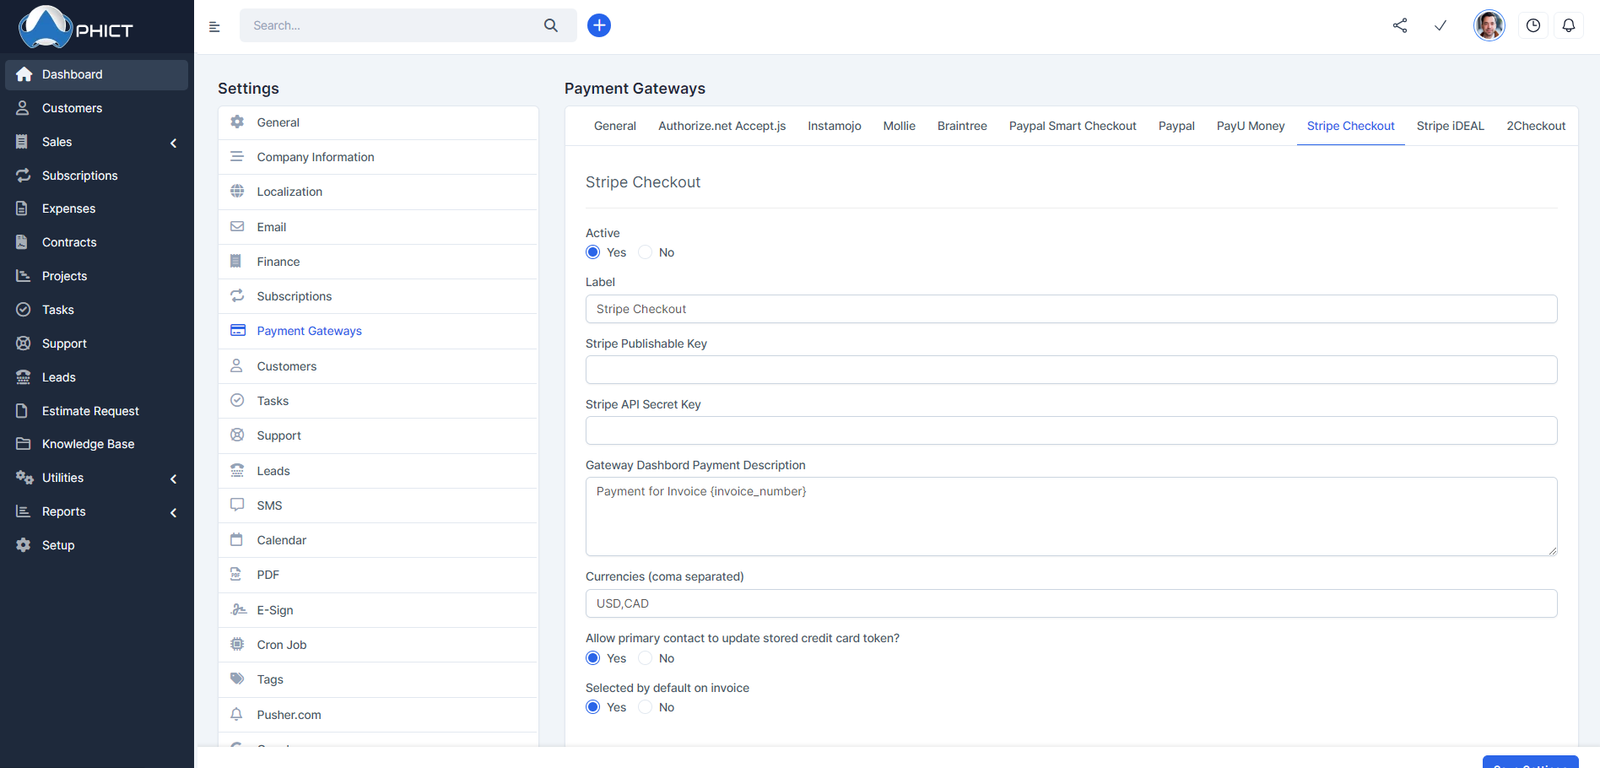
Task: Click the Knowledge Base folder icon
Action: [x=23, y=444]
